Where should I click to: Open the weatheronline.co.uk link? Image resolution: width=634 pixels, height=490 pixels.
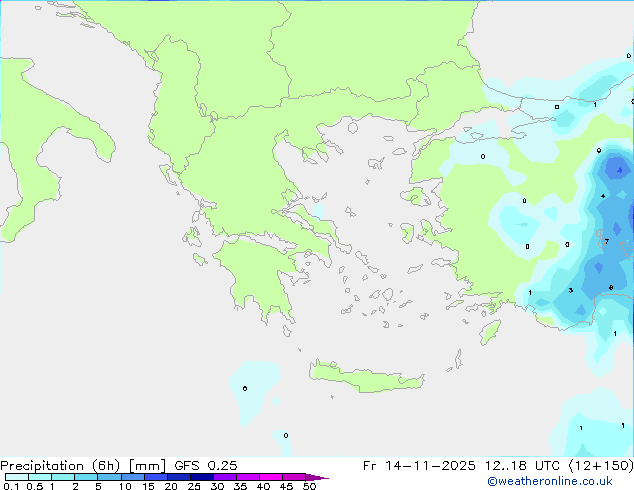[550, 481]
